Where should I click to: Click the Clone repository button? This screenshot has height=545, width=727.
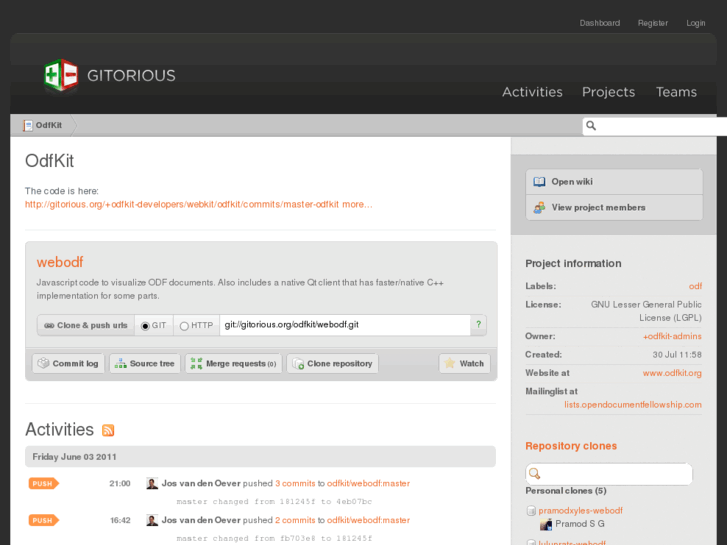[x=332, y=364]
